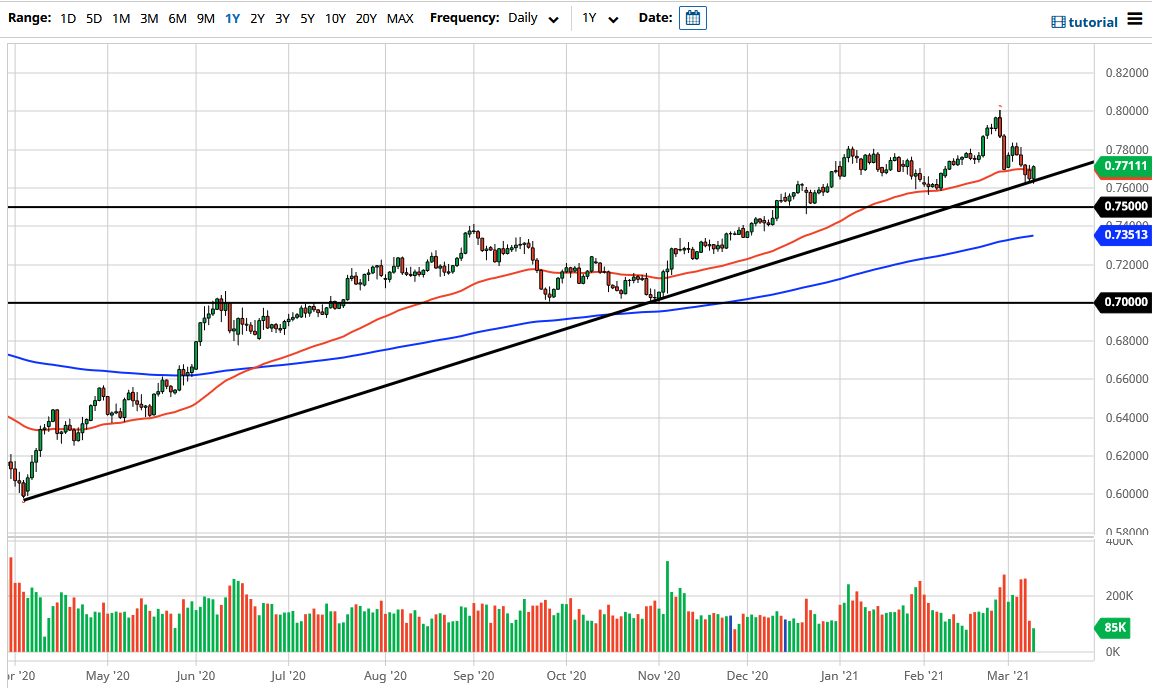This screenshot has height=697, width=1152.
Task: Select the 20Y range
Action: pyautogui.click(x=366, y=18)
